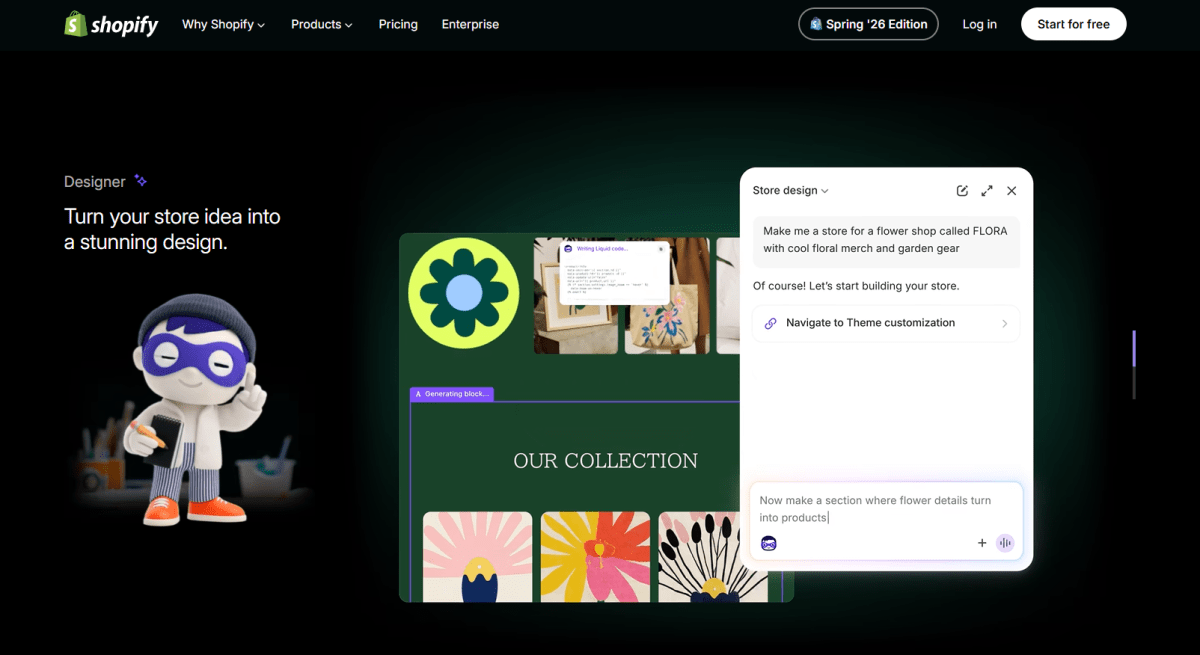
Task: Open the Spring '26 Edition pill
Action: pos(868,24)
